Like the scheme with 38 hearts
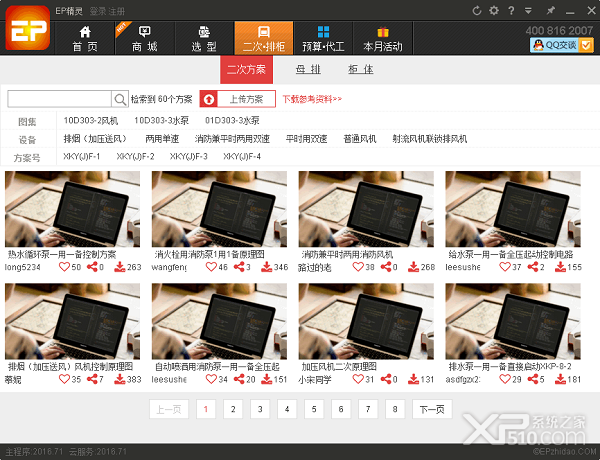Image resolution: width=600 pixels, height=460 pixels. click(358, 267)
